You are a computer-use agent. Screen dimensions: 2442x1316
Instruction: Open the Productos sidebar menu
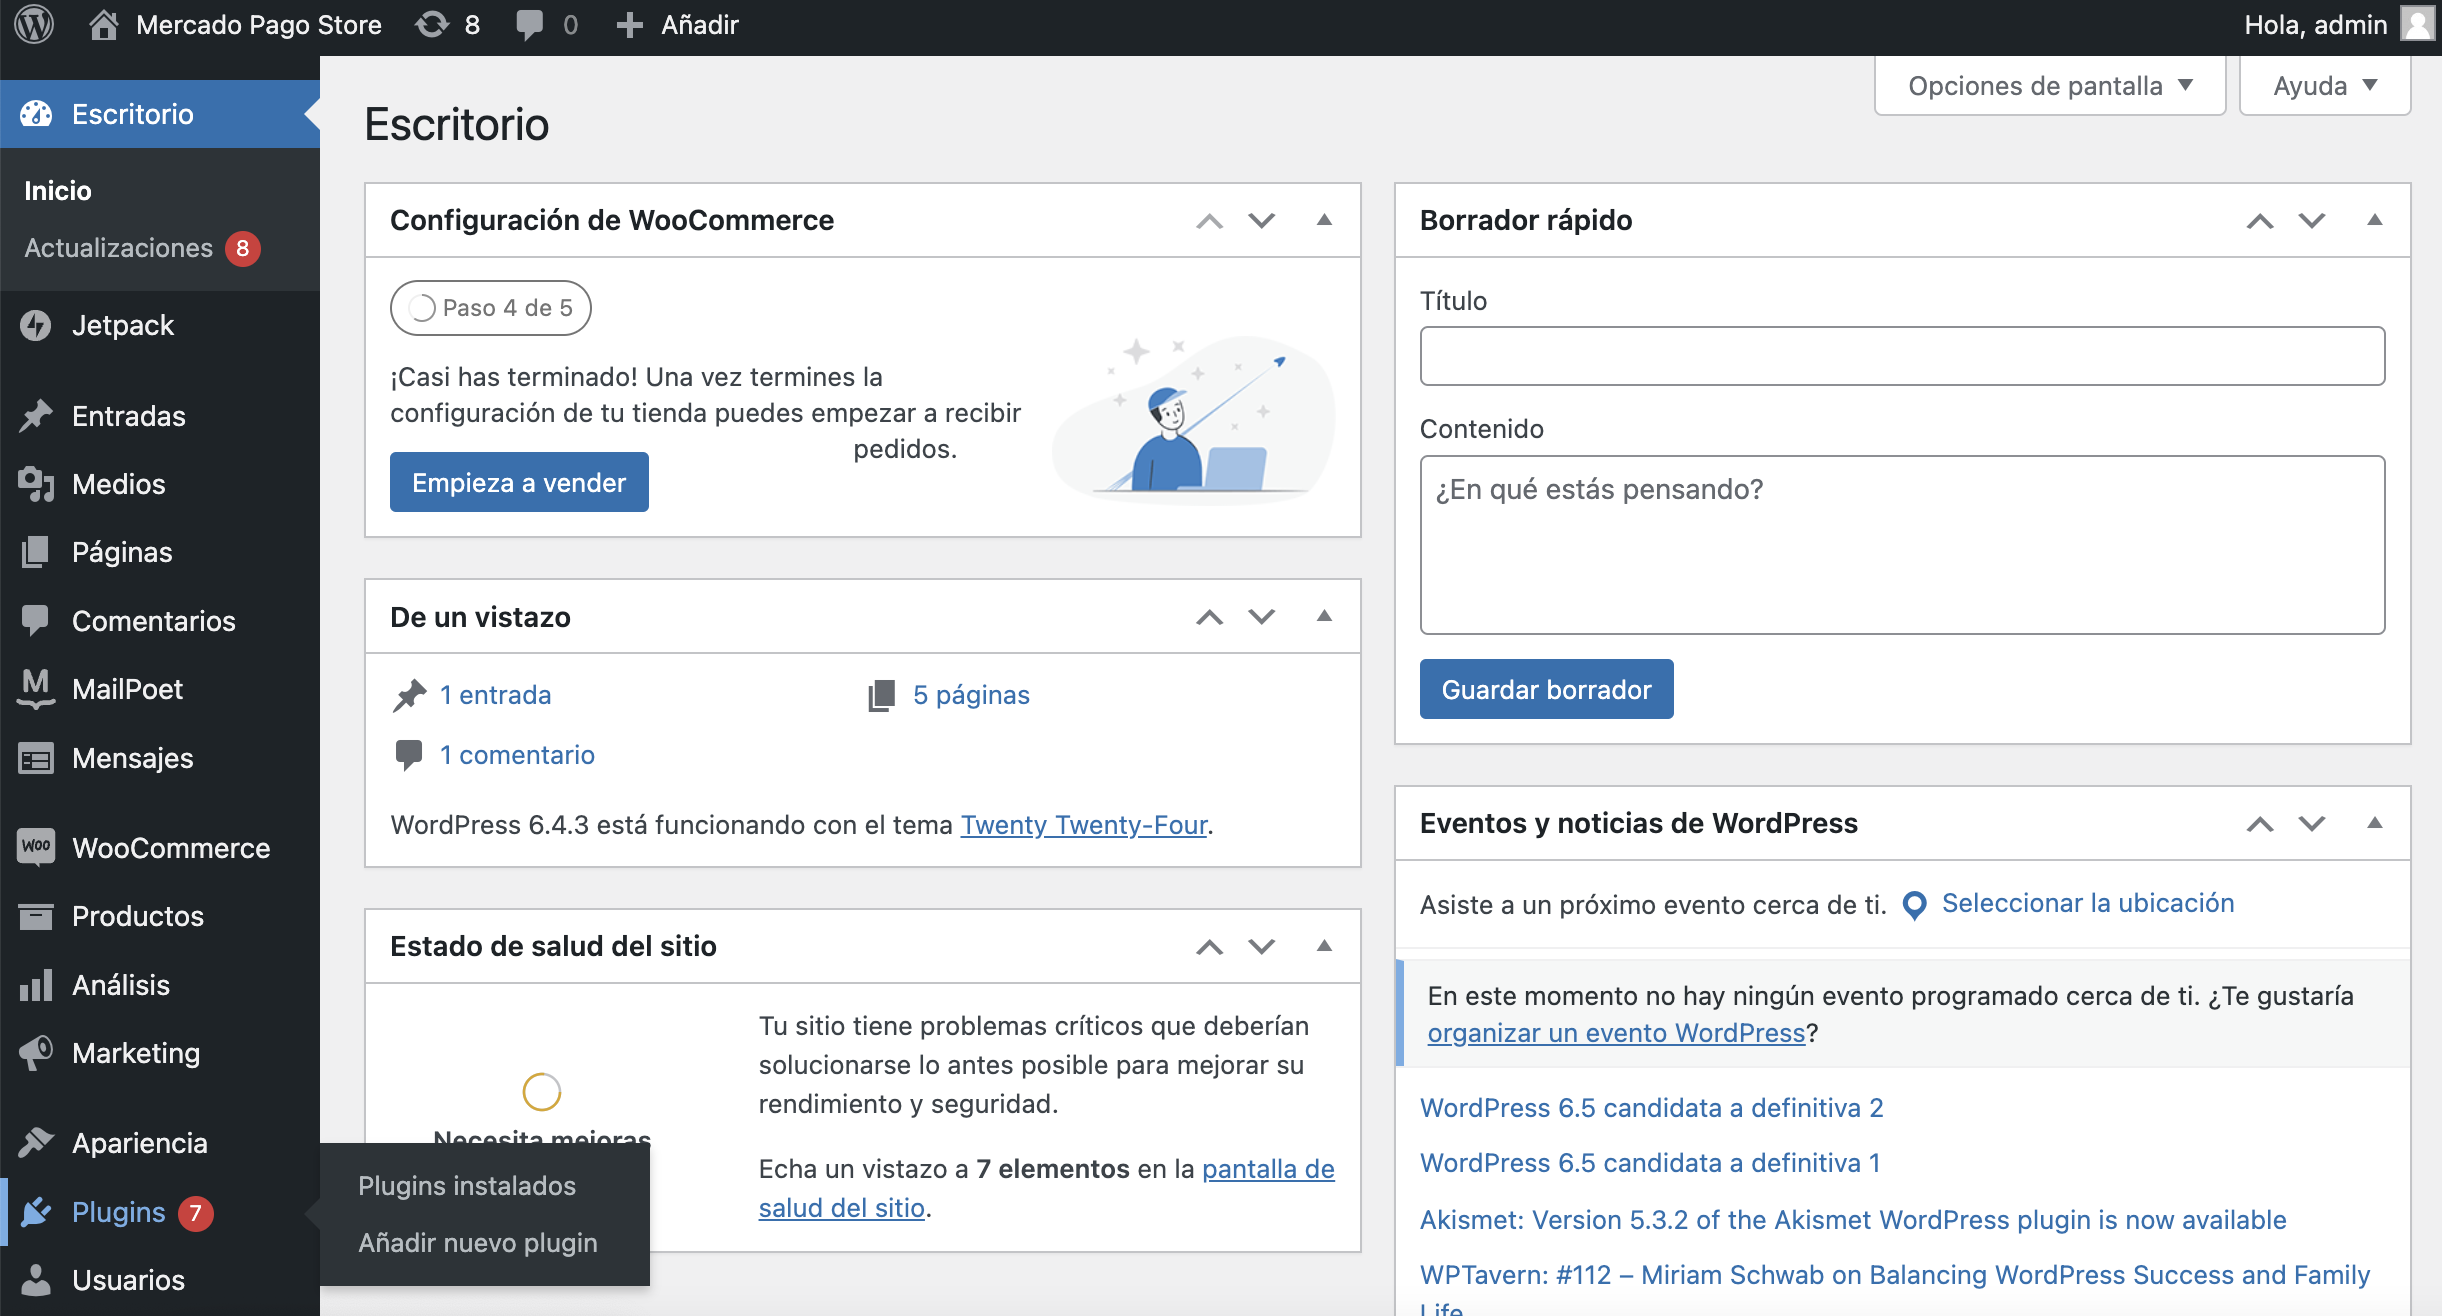[x=160, y=916]
